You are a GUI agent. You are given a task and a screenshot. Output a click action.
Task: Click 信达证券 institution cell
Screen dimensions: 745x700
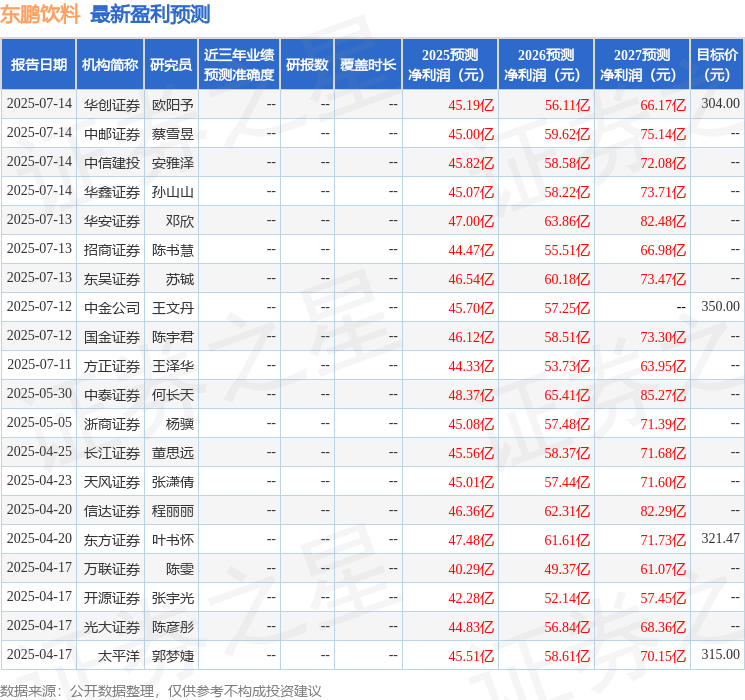click(x=112, y=511)
